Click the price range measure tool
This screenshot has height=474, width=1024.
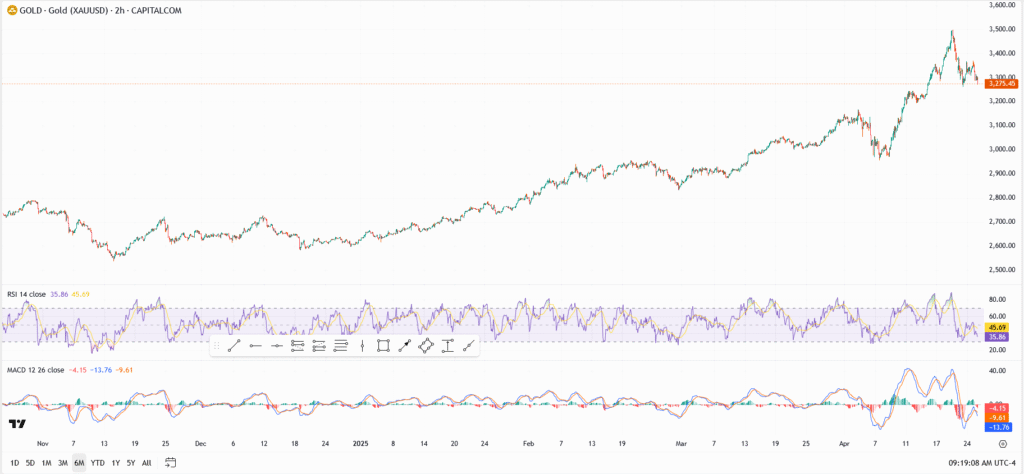(x=447, y=346)
